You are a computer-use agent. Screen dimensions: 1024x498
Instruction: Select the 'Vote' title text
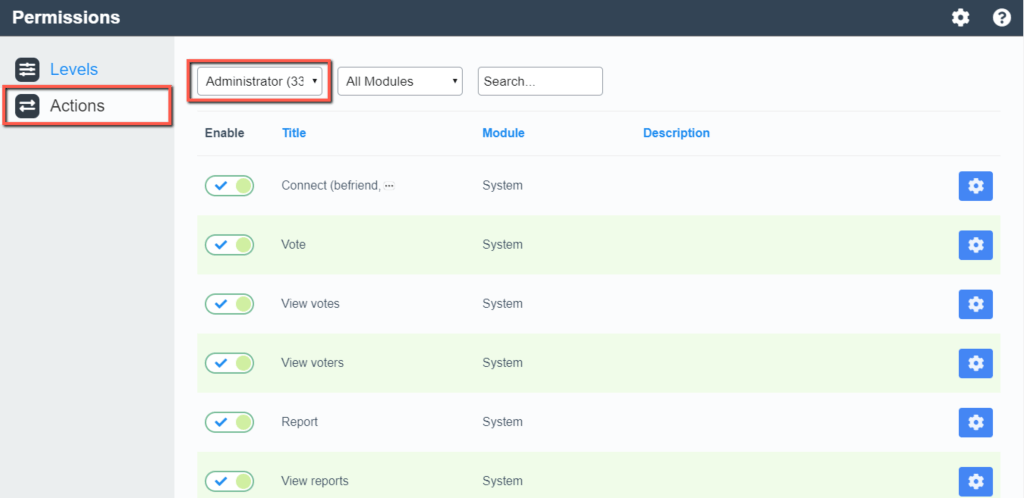tap(293, 245)
